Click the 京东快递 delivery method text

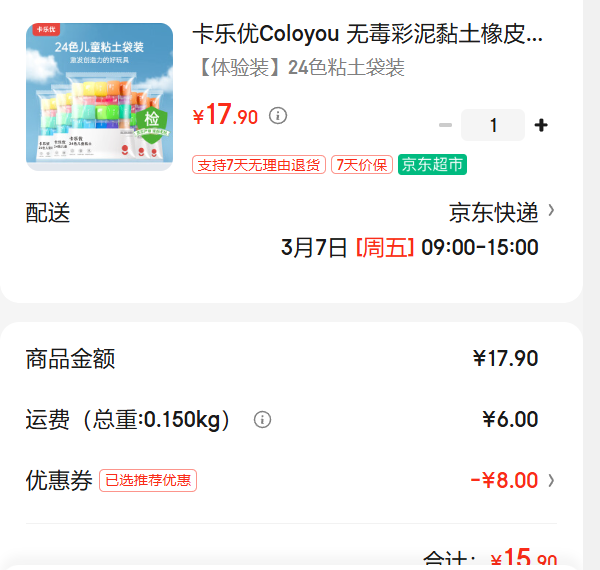pyautogui.click(x=494, y=213)
